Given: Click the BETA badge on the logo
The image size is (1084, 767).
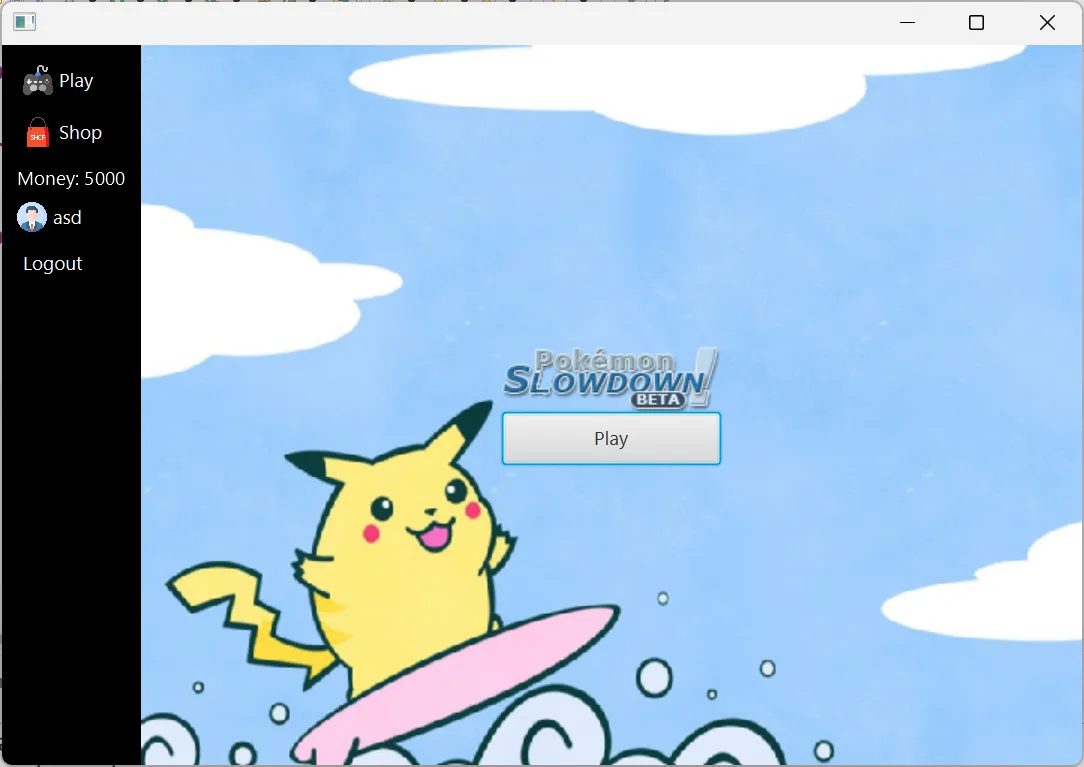Looking at the screenshot, I should [x=658, y=400].
